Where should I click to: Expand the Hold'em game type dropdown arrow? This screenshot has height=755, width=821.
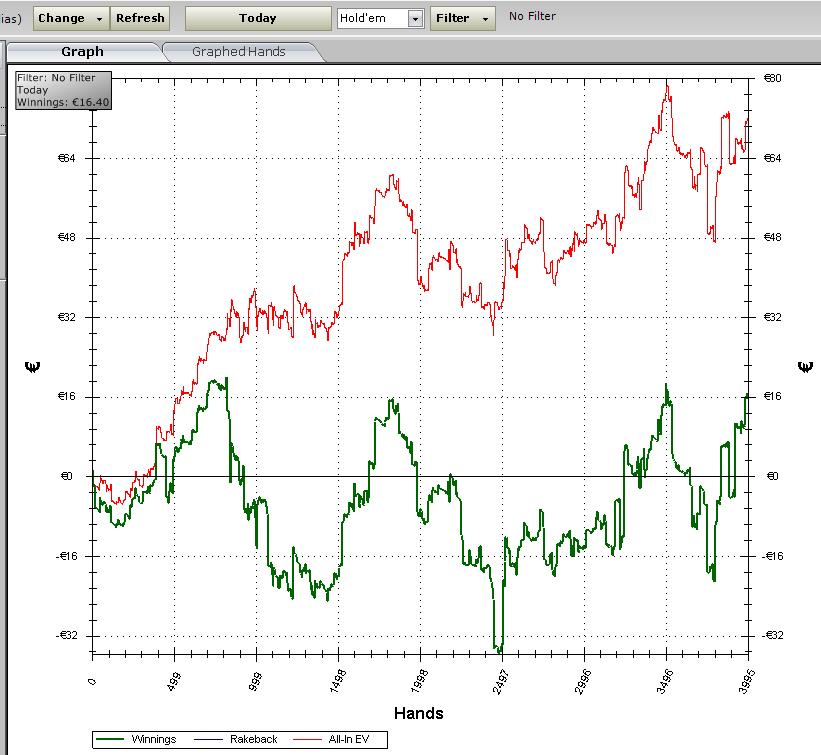click(415, 19)
